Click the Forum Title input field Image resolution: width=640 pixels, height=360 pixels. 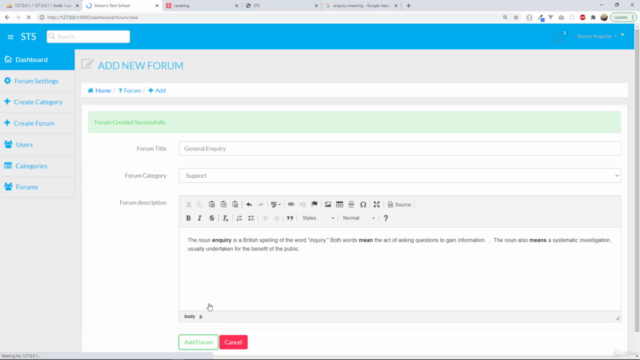pos(400,149)
